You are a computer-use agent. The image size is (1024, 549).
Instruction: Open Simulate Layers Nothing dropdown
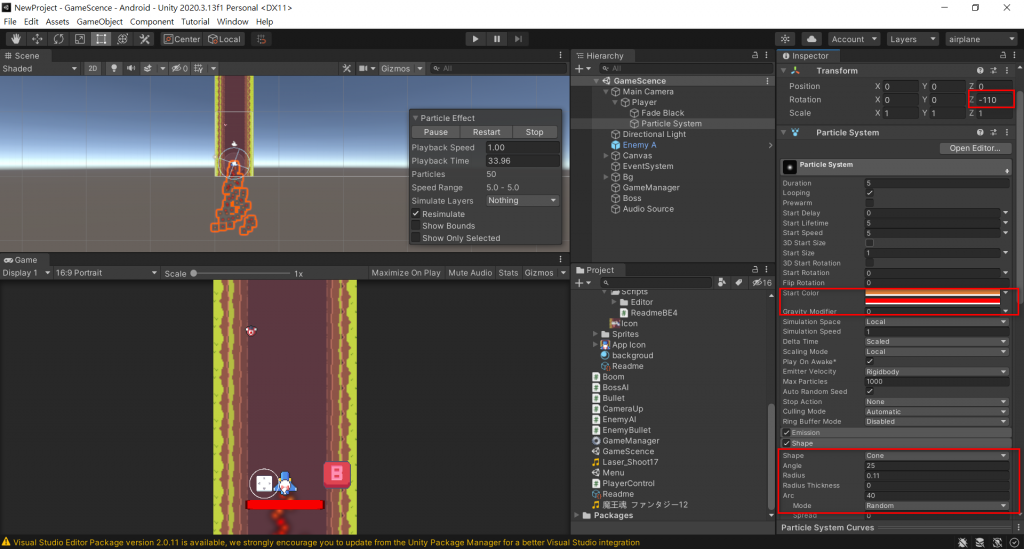pyautogui.click(x=522, y=200)
